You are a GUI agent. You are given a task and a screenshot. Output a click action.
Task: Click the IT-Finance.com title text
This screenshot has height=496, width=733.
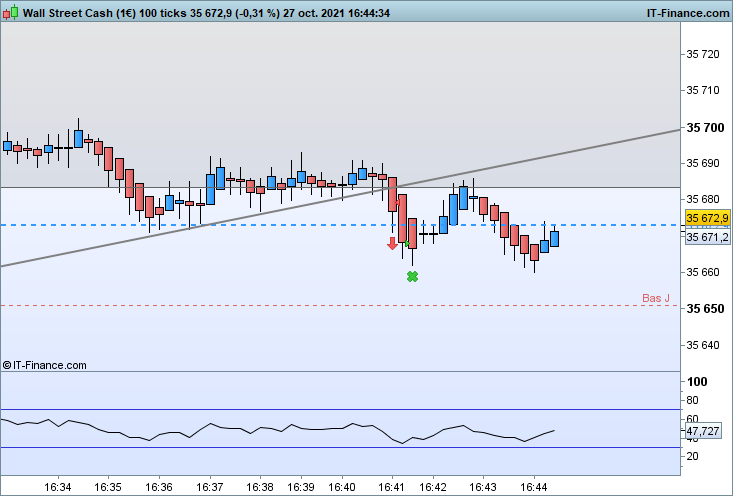tap(688, 13)
